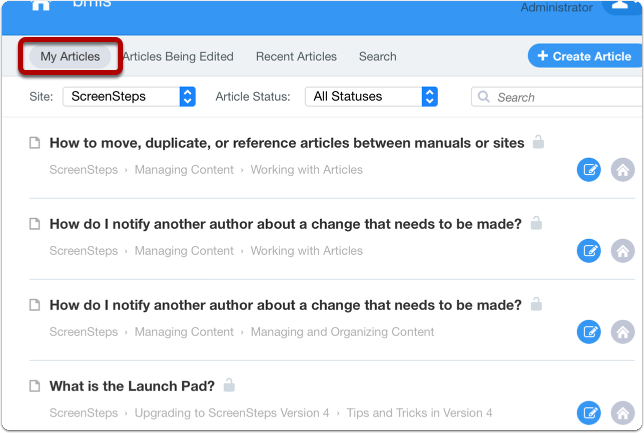Click home icon for the Managing and Organizing Content article
Image resolution: width=644 pixels, height=433 pixels.
point(623,332)
